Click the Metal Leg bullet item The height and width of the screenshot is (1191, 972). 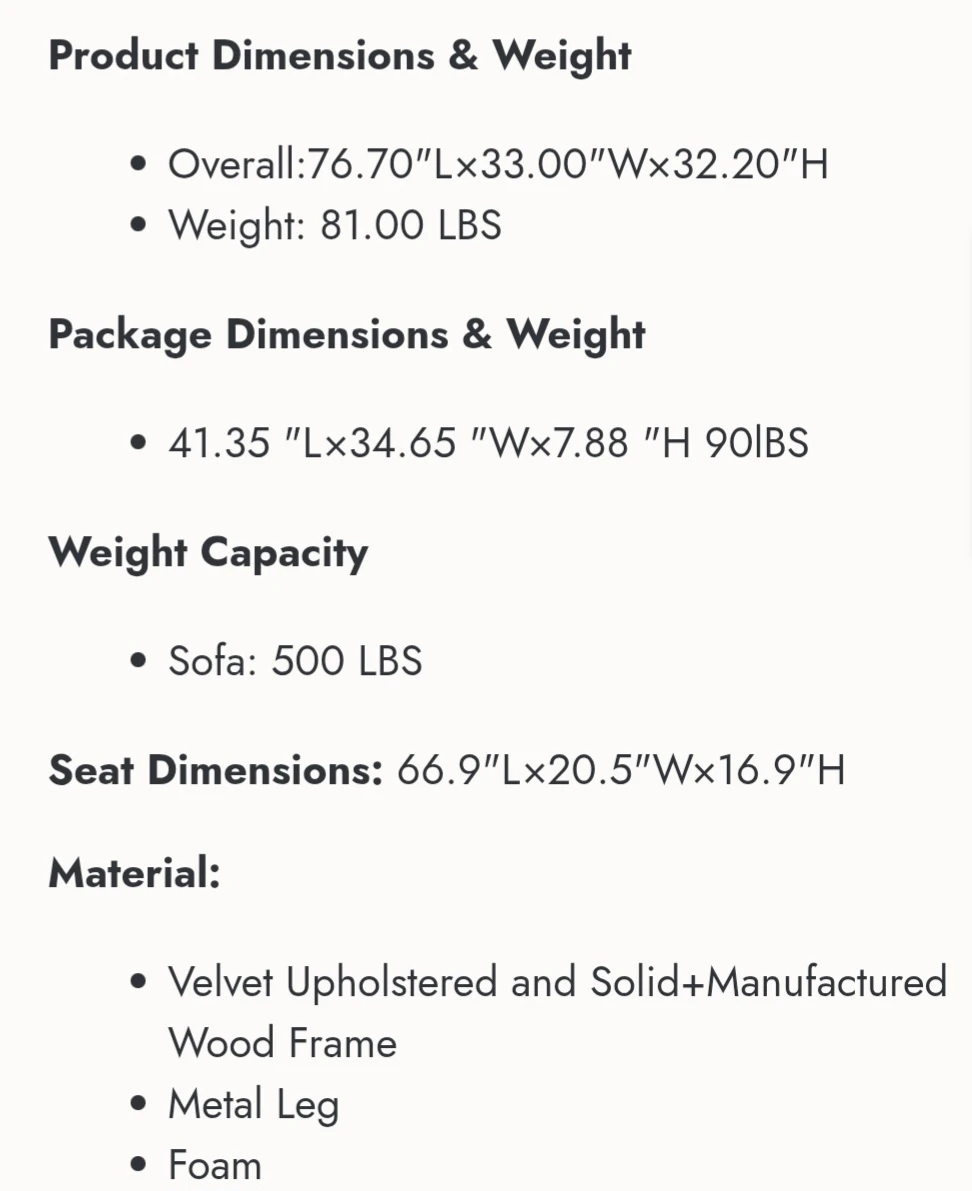(254, 1104)
